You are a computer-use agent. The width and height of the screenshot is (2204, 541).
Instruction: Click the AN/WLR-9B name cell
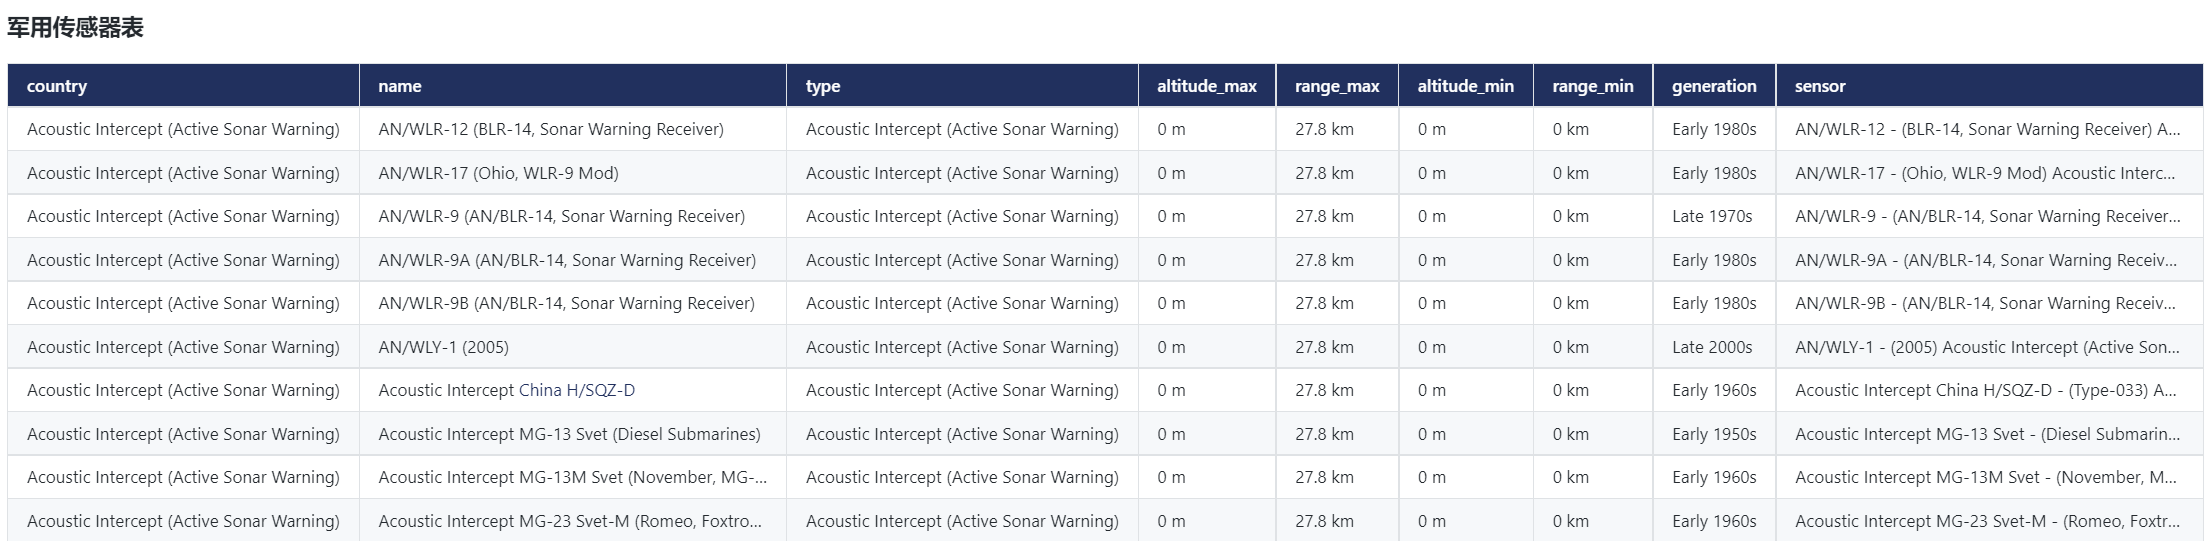[x=566, y=303]
